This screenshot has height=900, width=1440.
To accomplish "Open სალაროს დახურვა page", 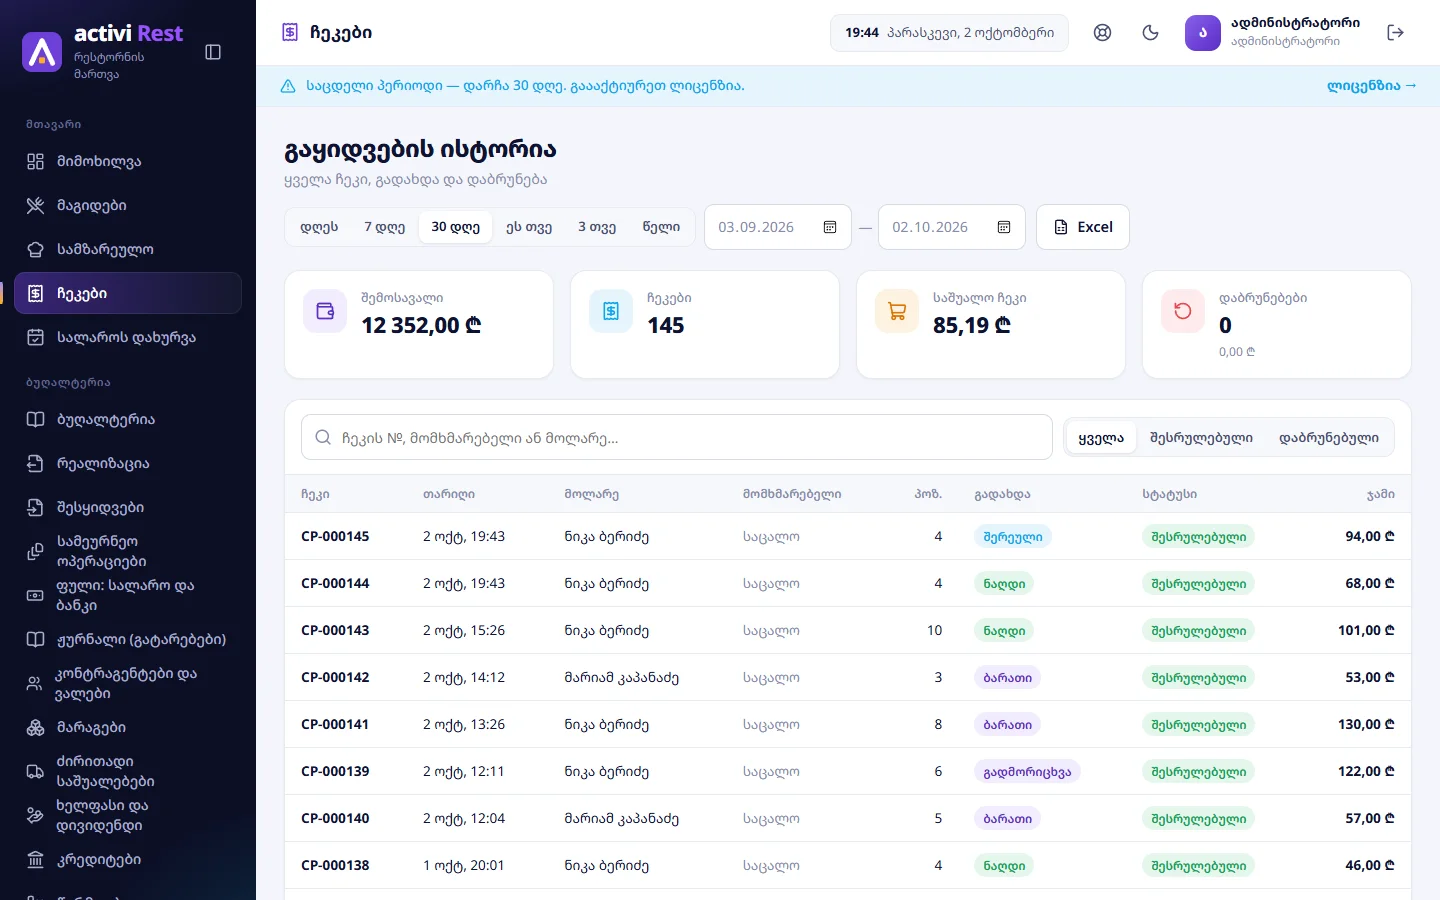I will (x=128, y=337).
